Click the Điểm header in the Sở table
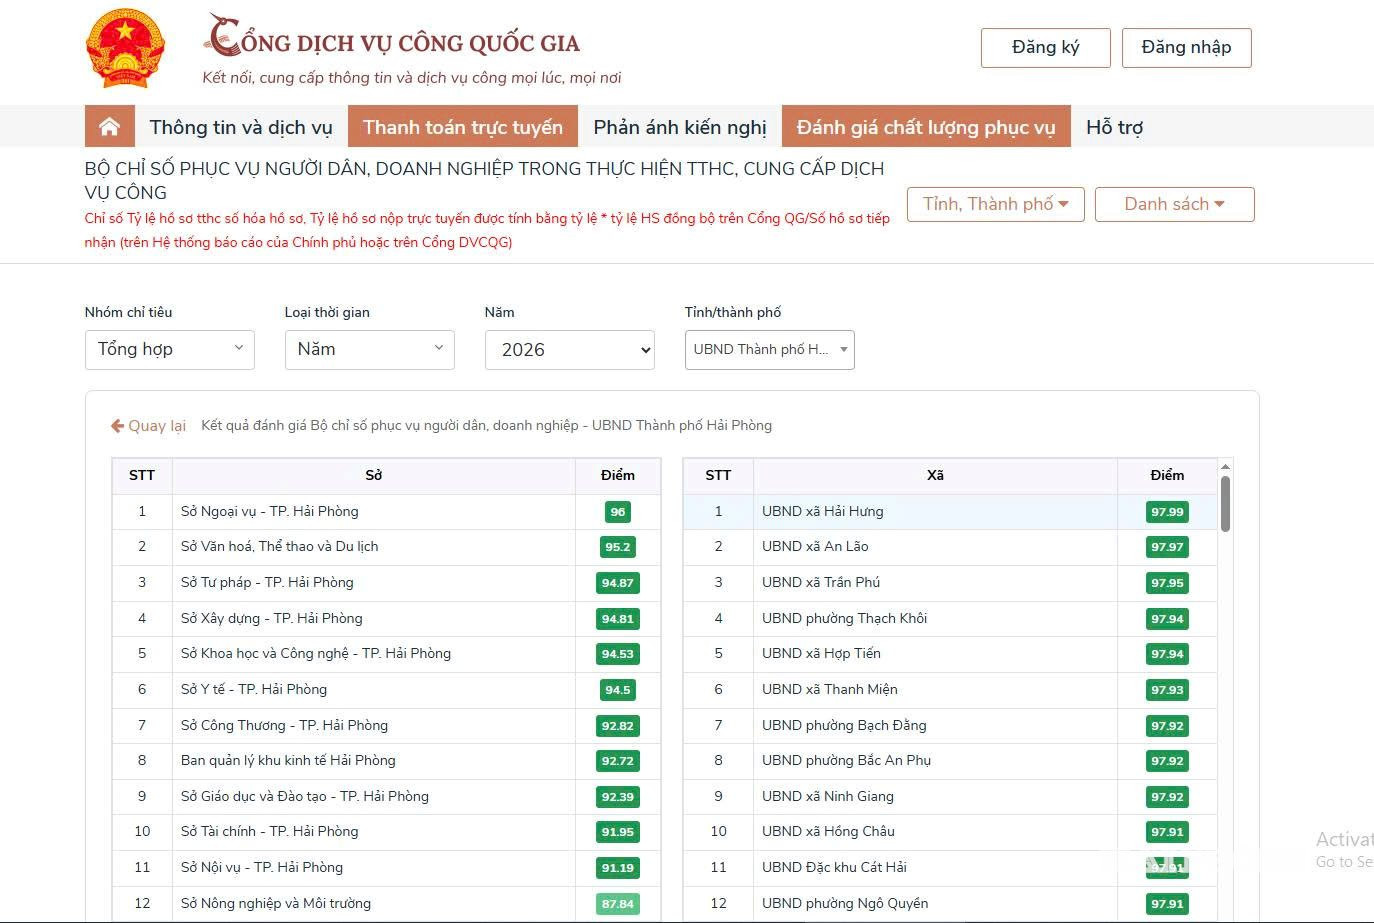 (618, 476)
